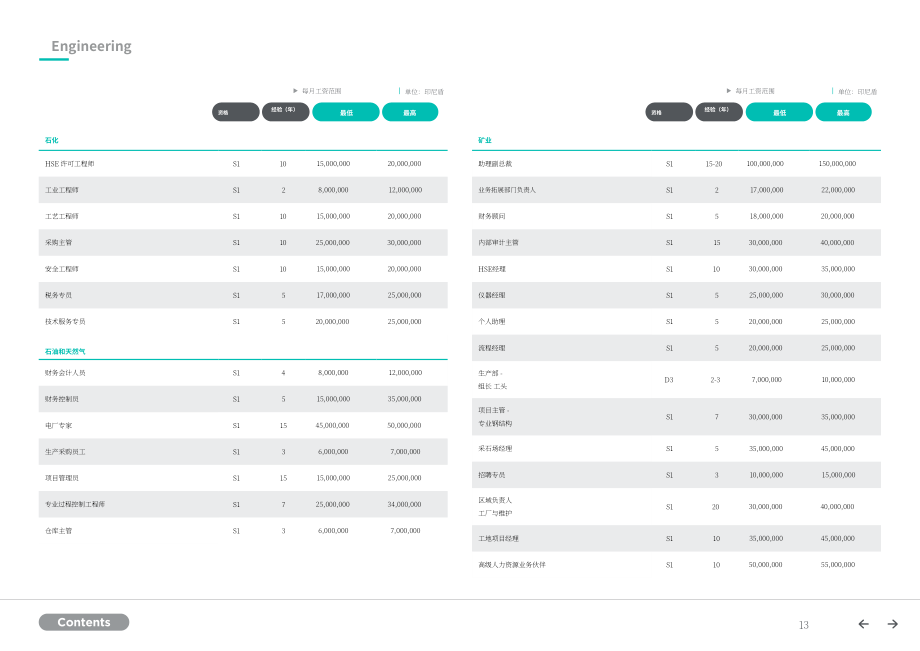The height and width of the screenshot is (651, 920).
Task: Select the HSE经理 row in 矿业 table
Action: (x=676, y=269)
